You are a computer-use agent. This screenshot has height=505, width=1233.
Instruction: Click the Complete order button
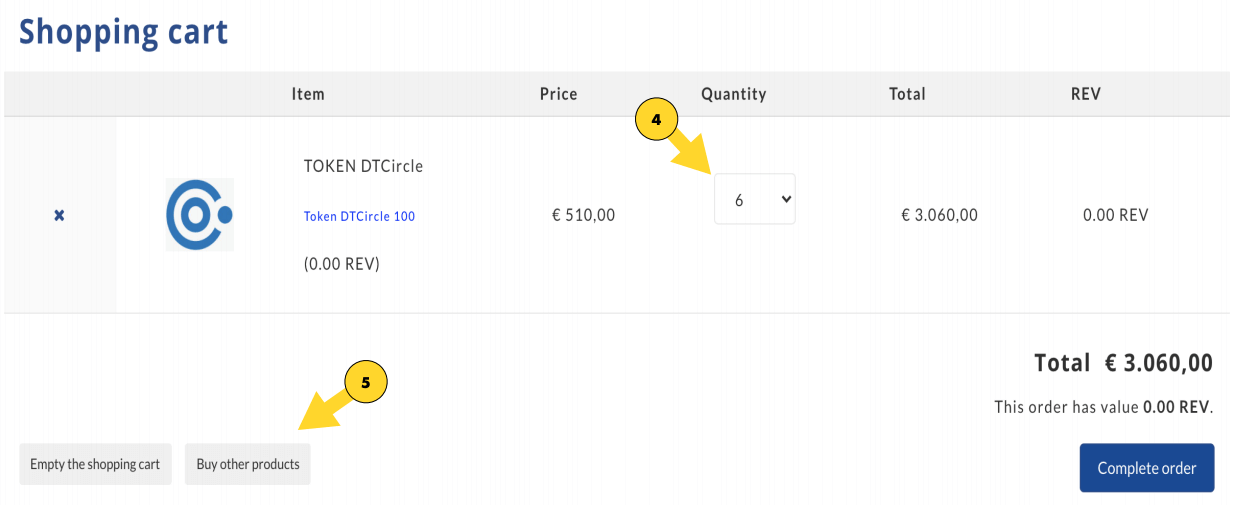click(1146, 468)
